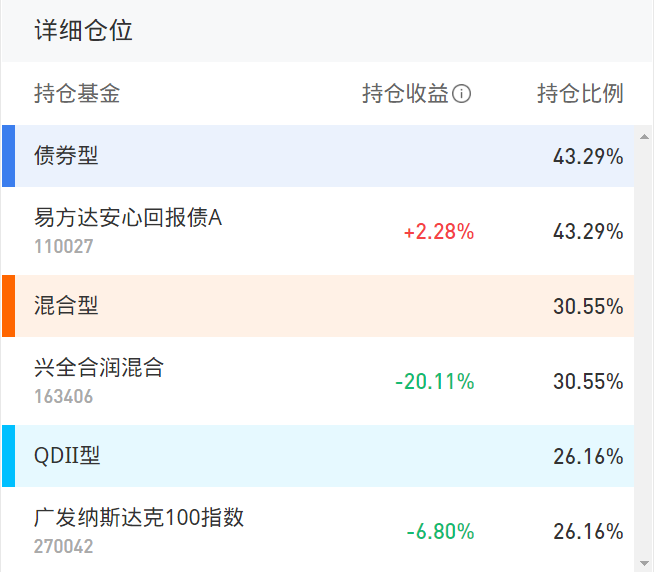The image size is (656, 572).
Task: Open the 兴全合润混合 fund
Action: point(98,368)
